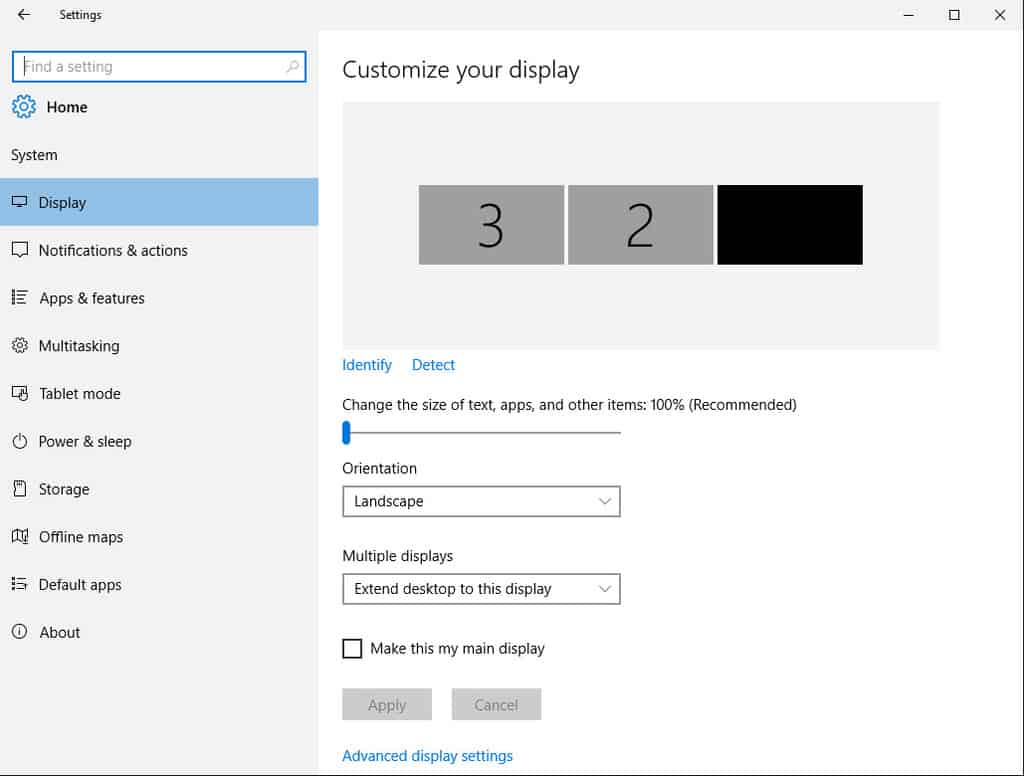Maximize the Settings window
Image resolution: width=1024 pixels, height=776 pixels.
[x=954, y=14]
